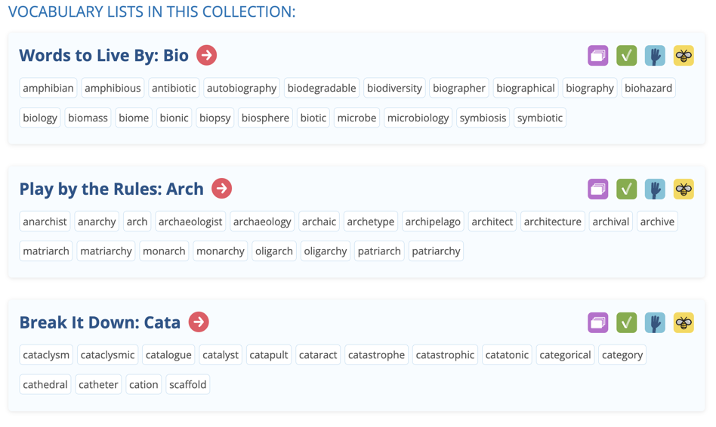Open flashcards for Play by the Rules: Arch
Screen dimensions: 716x427
(598, 189)
